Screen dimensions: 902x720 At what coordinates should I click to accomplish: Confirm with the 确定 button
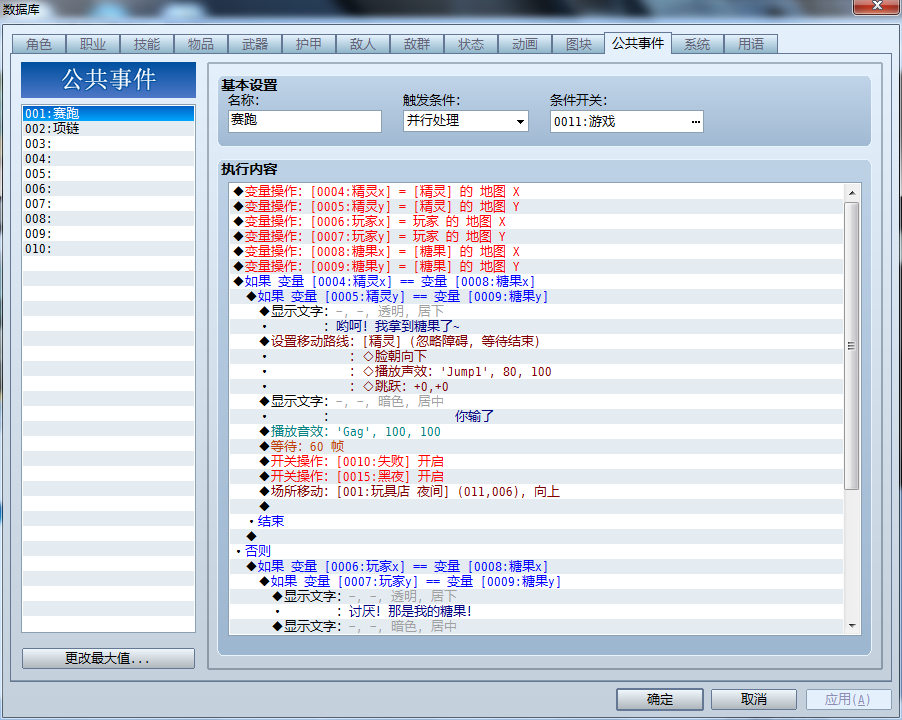(x=660, y=699)
